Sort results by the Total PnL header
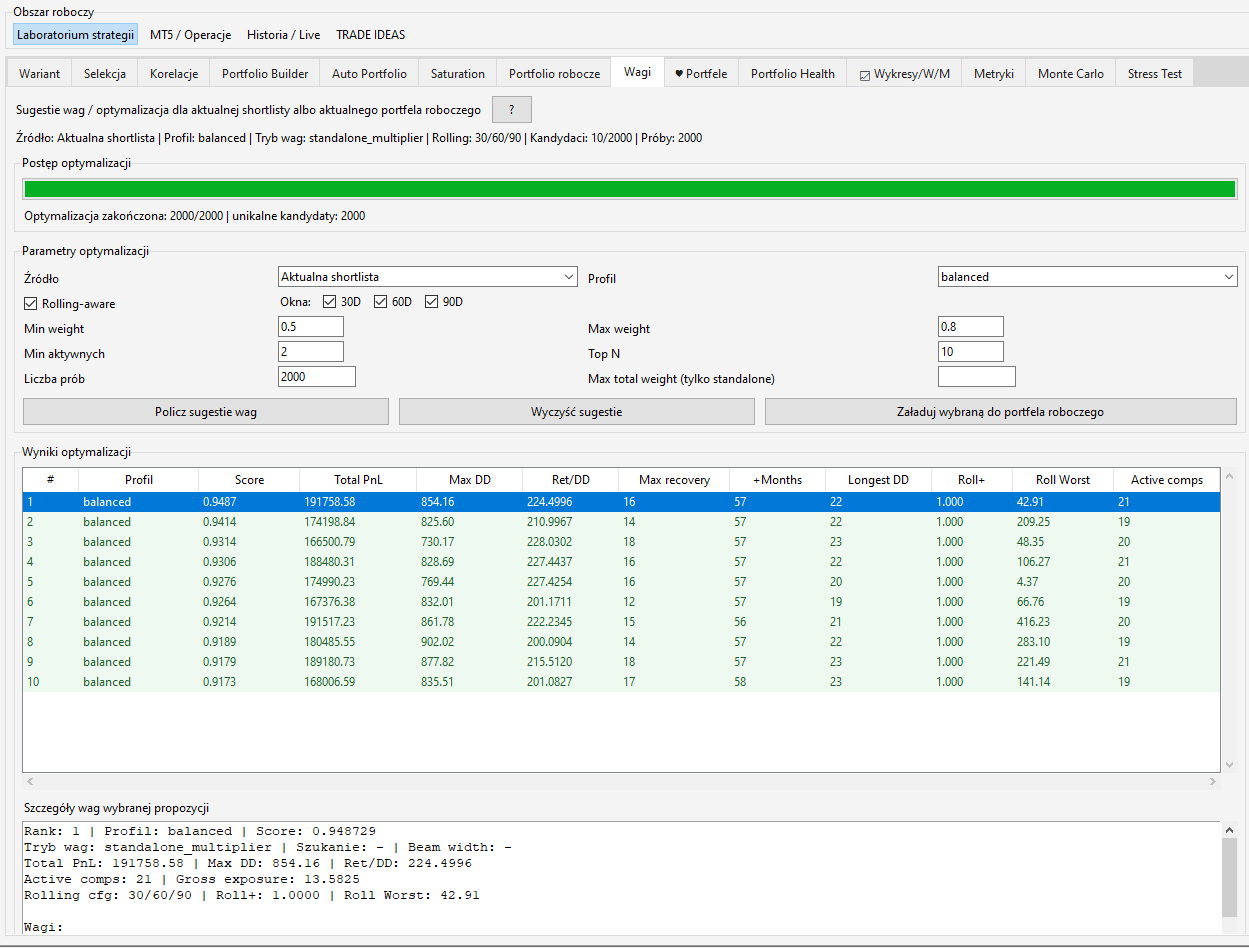 358,480
